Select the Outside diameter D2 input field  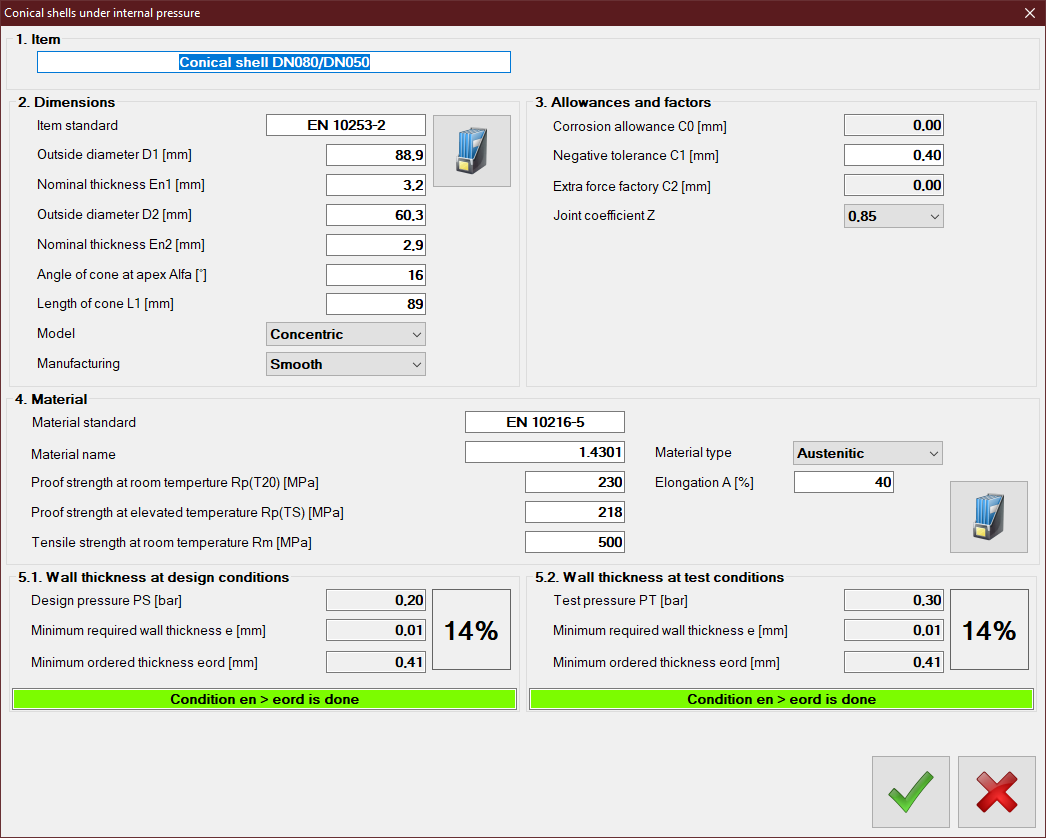pyautogui.click(x=375, y=215)
